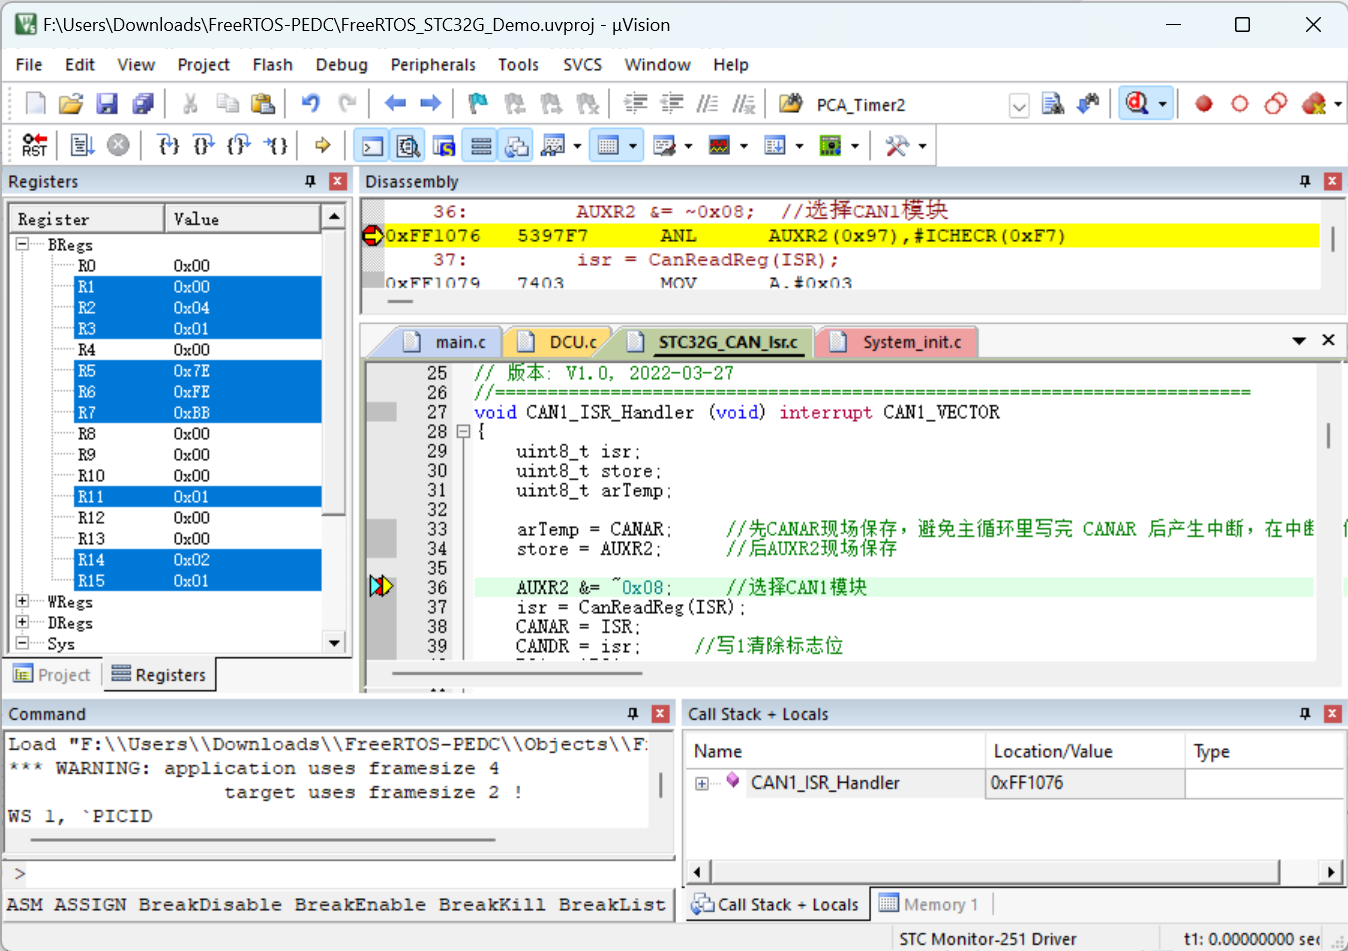The image size is (1348, 951).
Task: Expand CAN1_ISR_Handler in Call Stack
Action: point(702,783)
